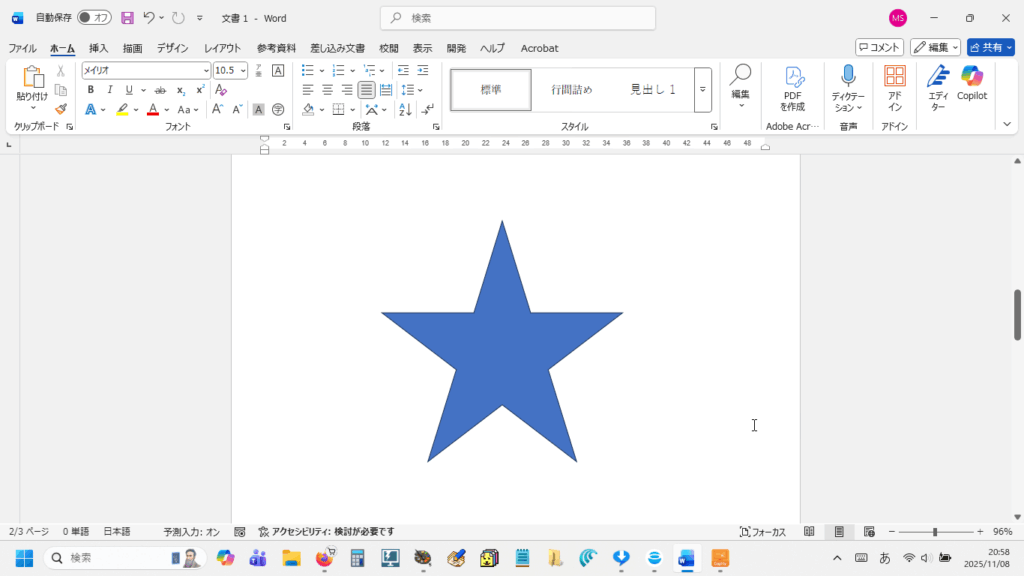Click the Clear All Formatting icon

pos(222,90)
